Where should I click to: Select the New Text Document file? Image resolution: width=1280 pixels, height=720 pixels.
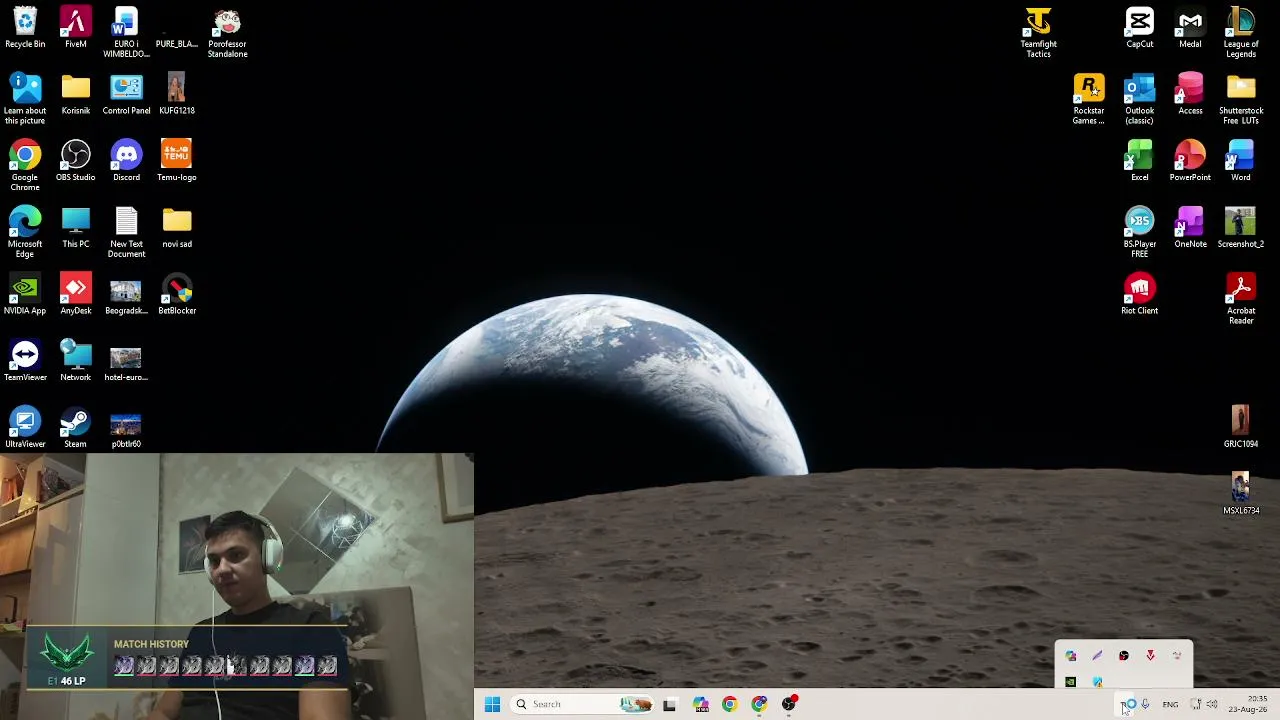coord(126,233)
